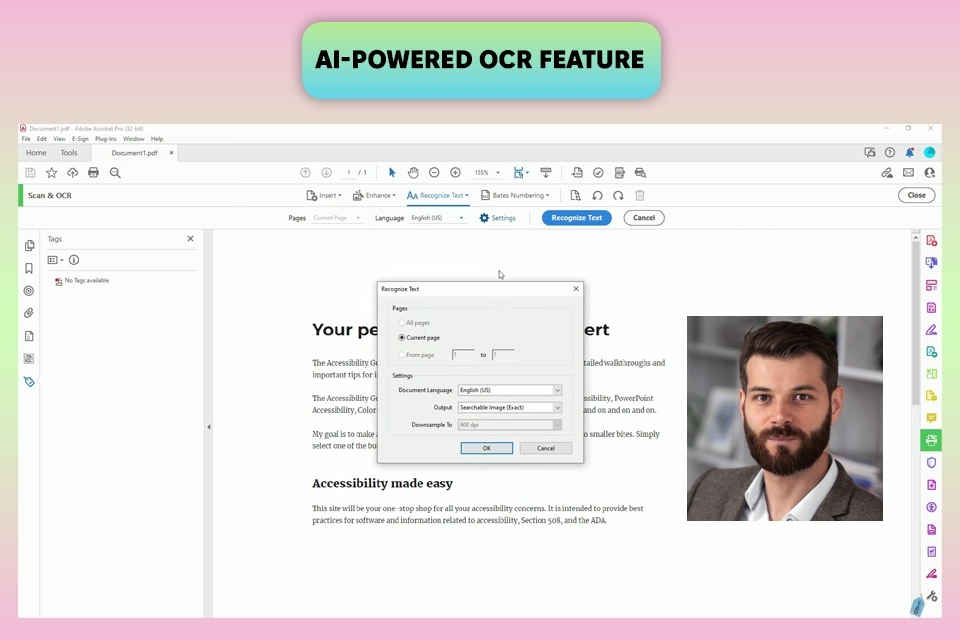Open the search magnifier icon
Viewport: 960px width, 640px height.
115,173
